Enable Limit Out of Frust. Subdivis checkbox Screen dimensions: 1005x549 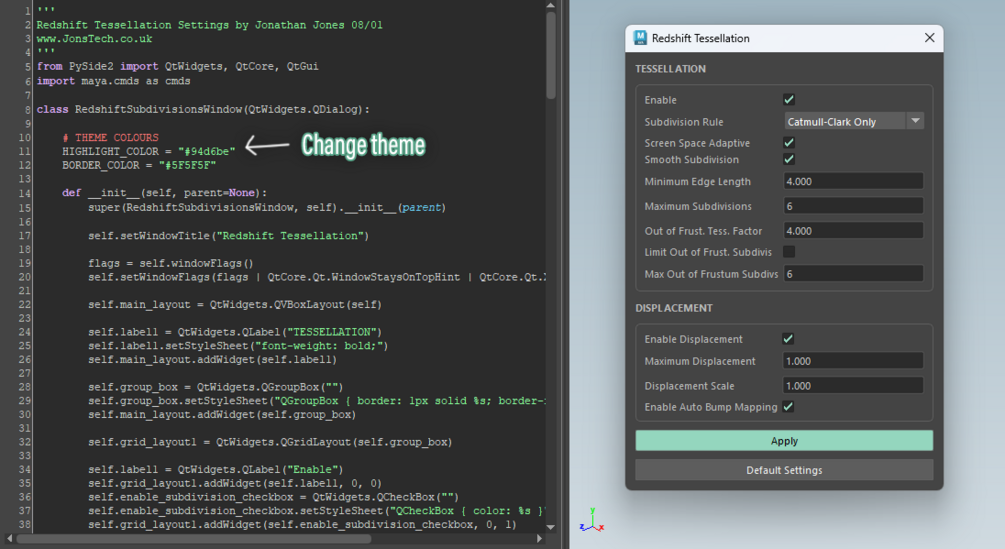(789, 252)
